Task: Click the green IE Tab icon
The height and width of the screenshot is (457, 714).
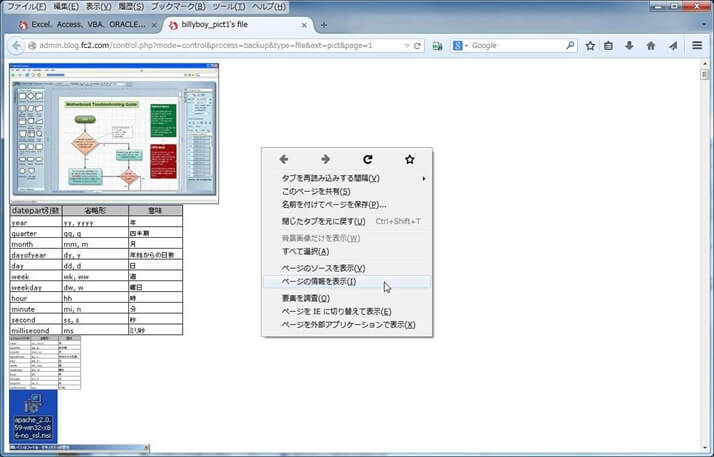Action: tap(437, 46)
